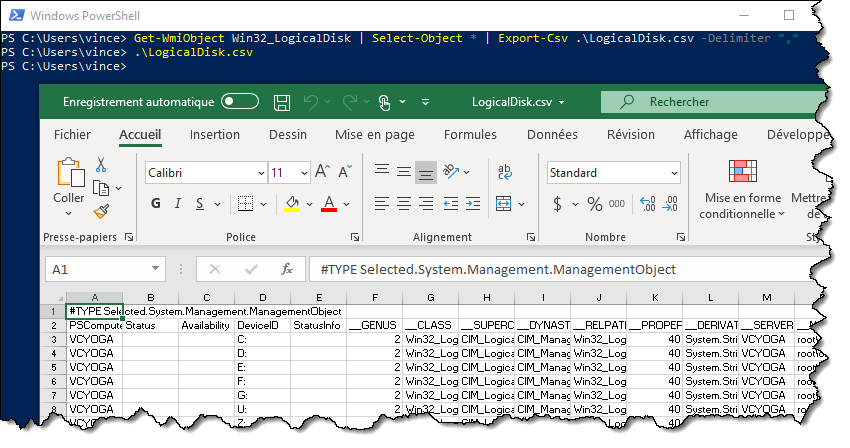Switch to the Données tab
Viewport: 850px width, 448px height.
tap(552, 135)
